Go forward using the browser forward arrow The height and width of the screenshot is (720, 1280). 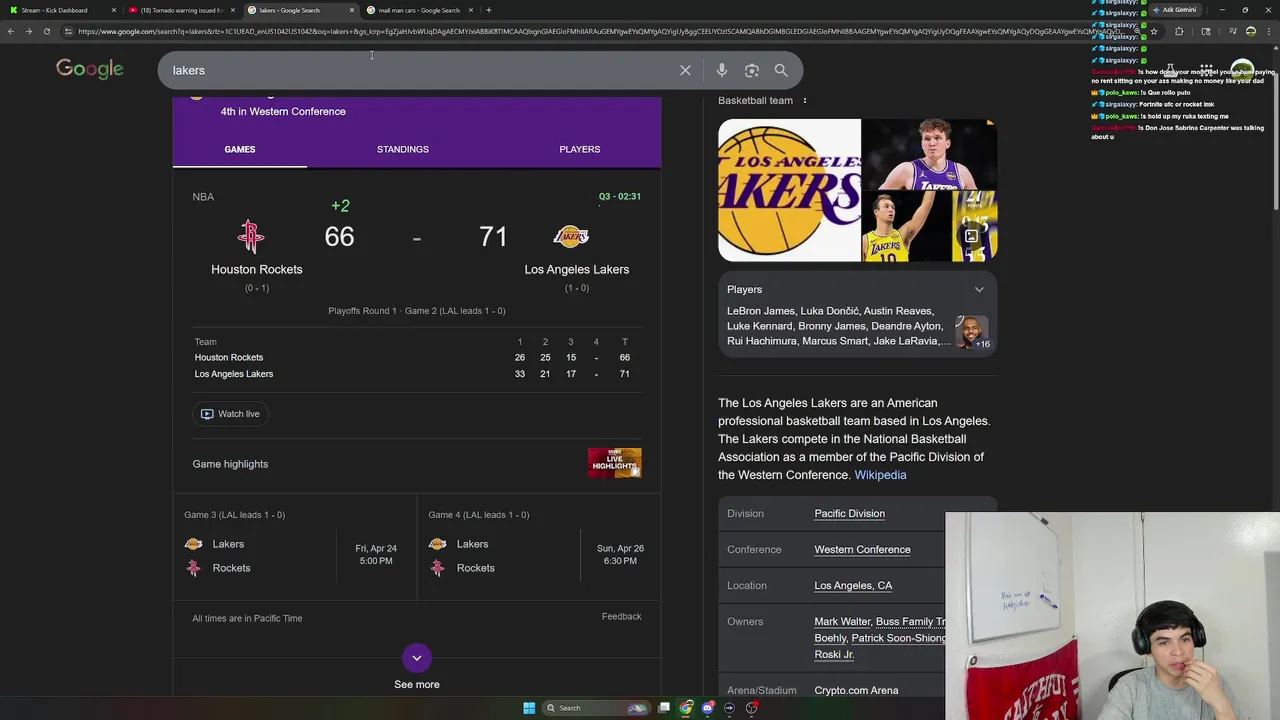click(28, 31)
